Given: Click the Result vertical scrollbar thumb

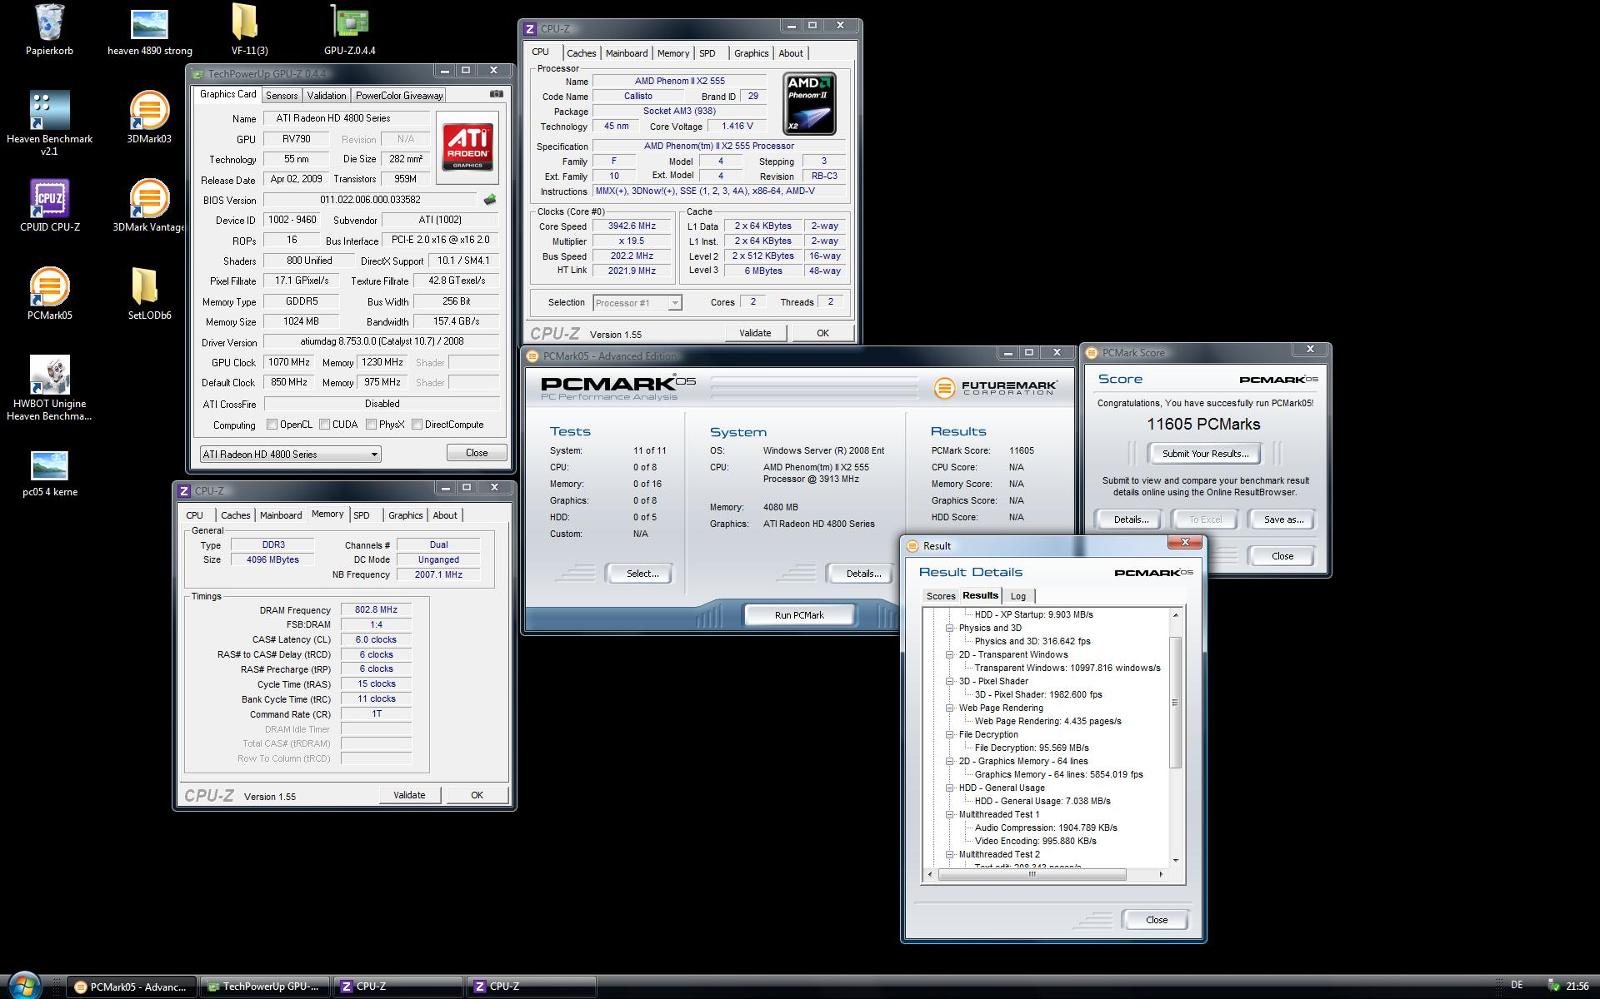Looking at the screenshot, I should (x=1176, y=701).
